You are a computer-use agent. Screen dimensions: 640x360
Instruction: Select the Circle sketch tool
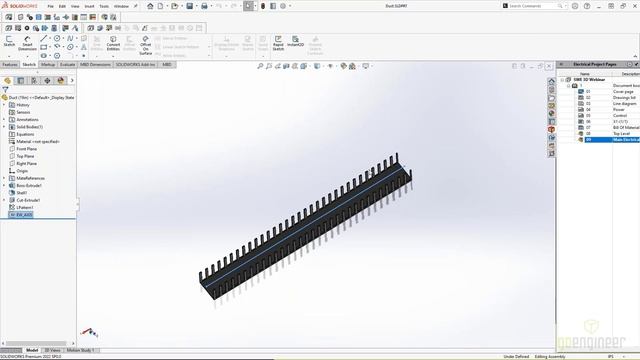(57, 38)
